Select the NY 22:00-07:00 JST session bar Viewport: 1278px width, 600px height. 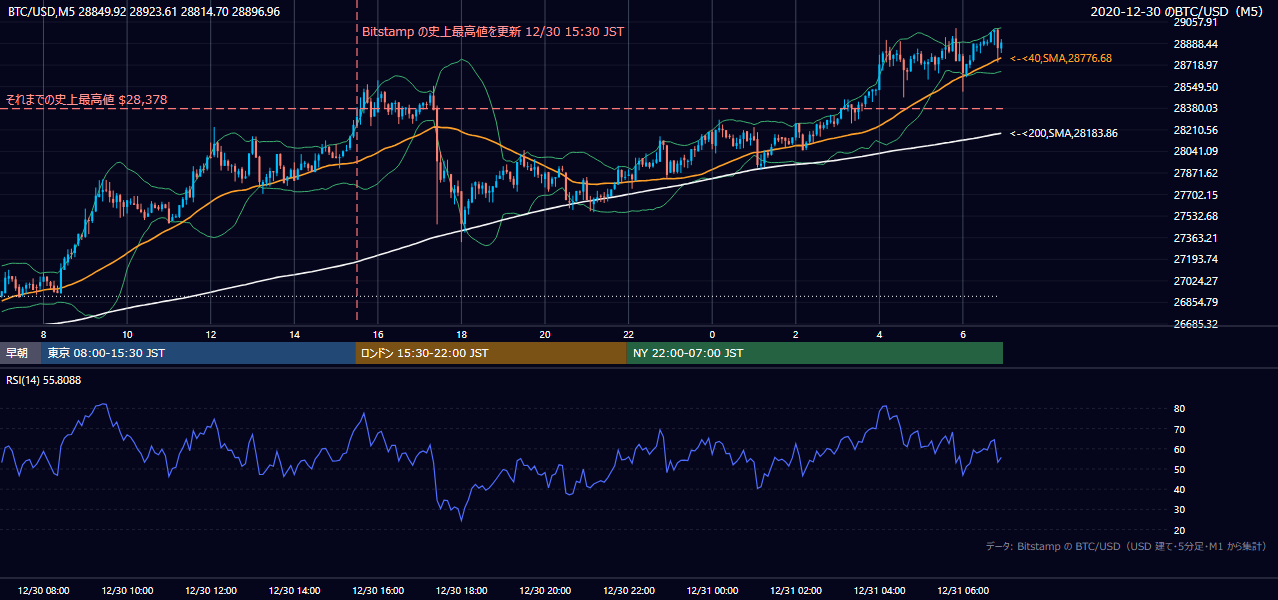point(815,353)
